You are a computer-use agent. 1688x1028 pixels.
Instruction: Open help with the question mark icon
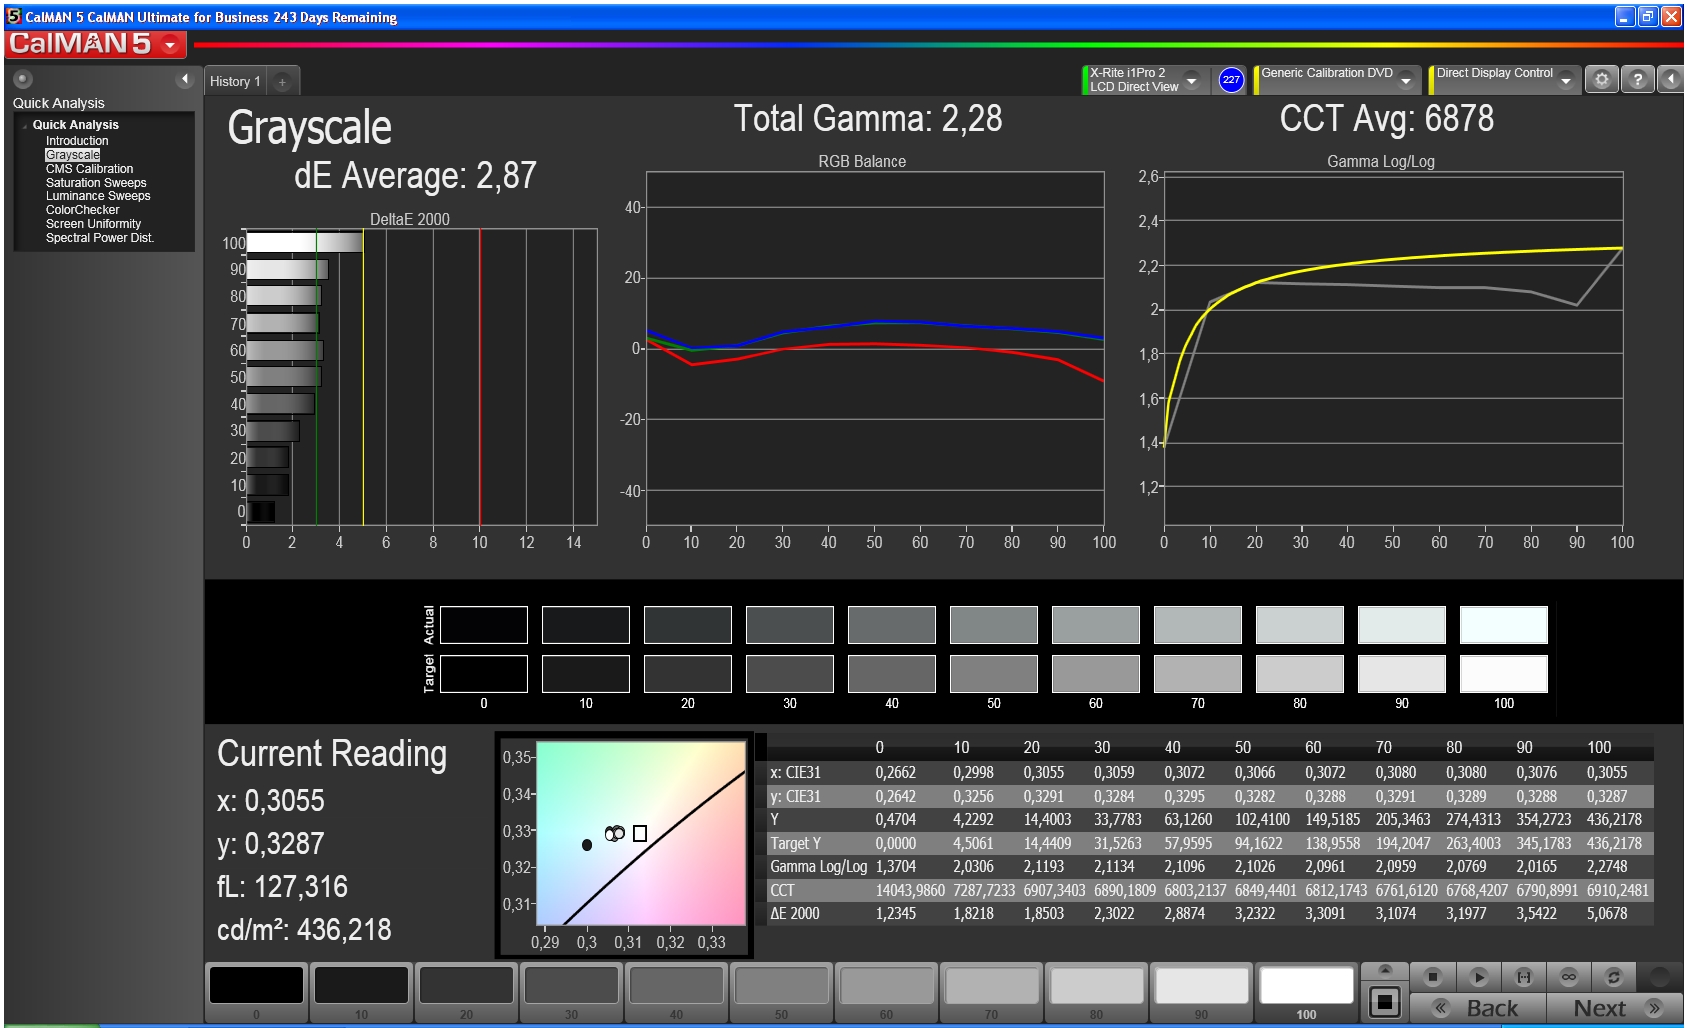click(1637, 79)
